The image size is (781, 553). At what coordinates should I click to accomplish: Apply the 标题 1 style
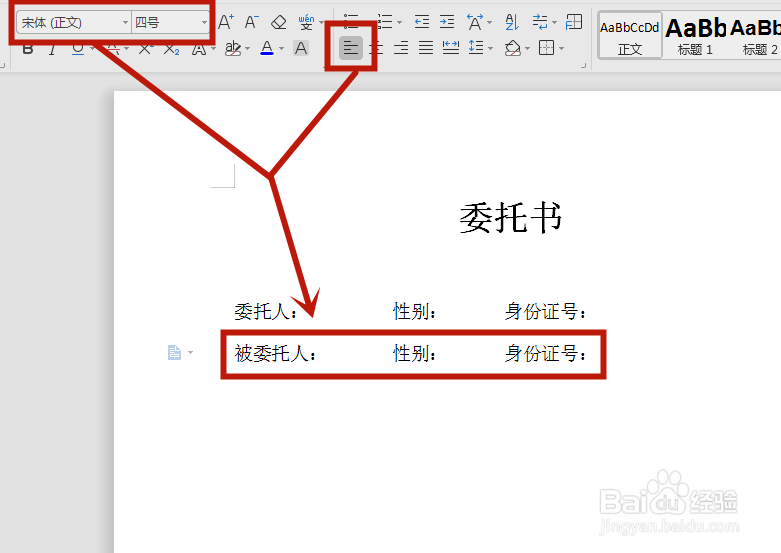695,35
